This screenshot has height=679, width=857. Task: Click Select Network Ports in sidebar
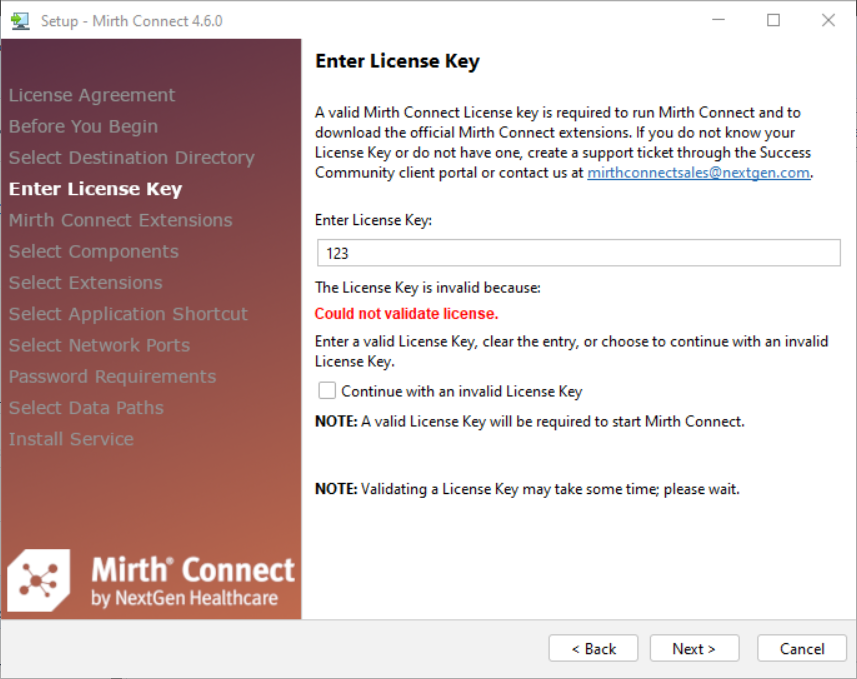pos(99,345)
